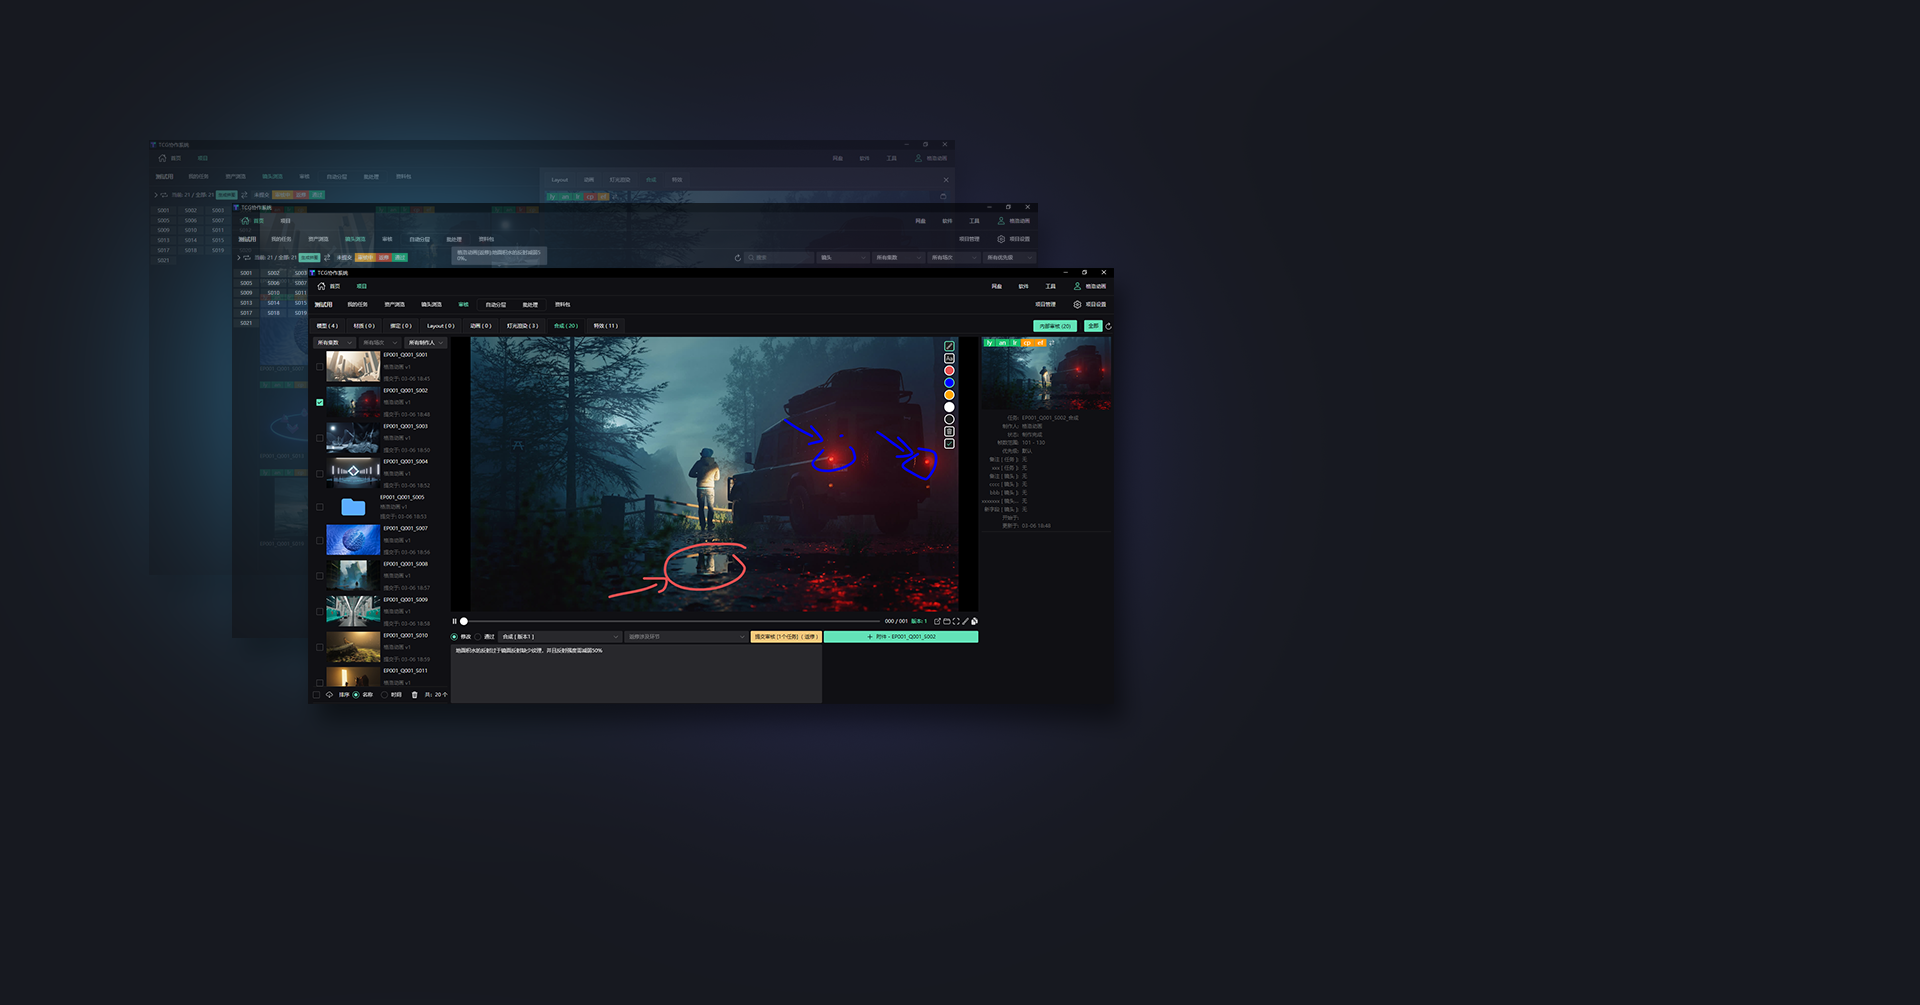1920x1005 pixels.
Task: Click the orange submit review button
Action: (786, 637)
